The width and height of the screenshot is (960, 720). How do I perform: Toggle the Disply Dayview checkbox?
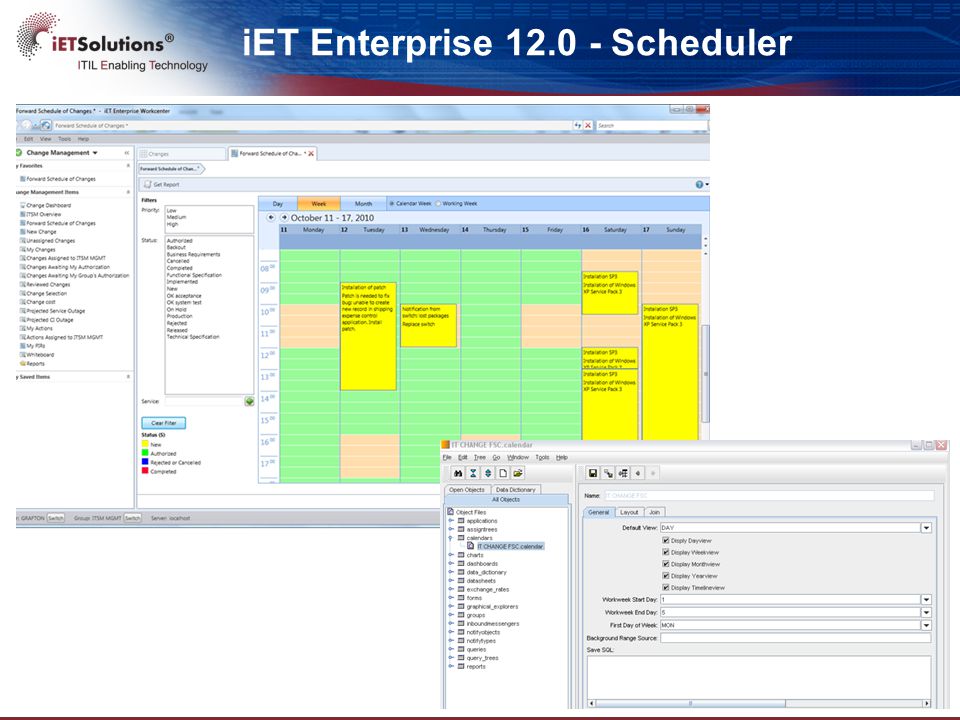(666, 541)
